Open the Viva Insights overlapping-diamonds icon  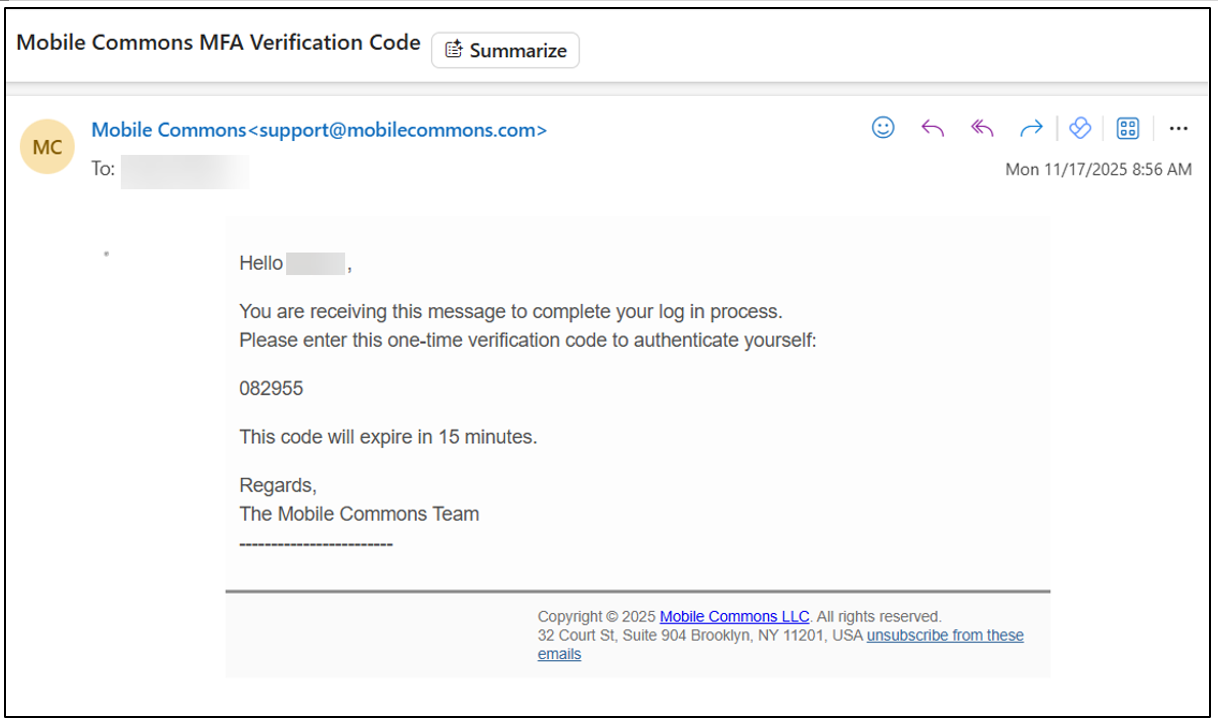[1079, 128]
